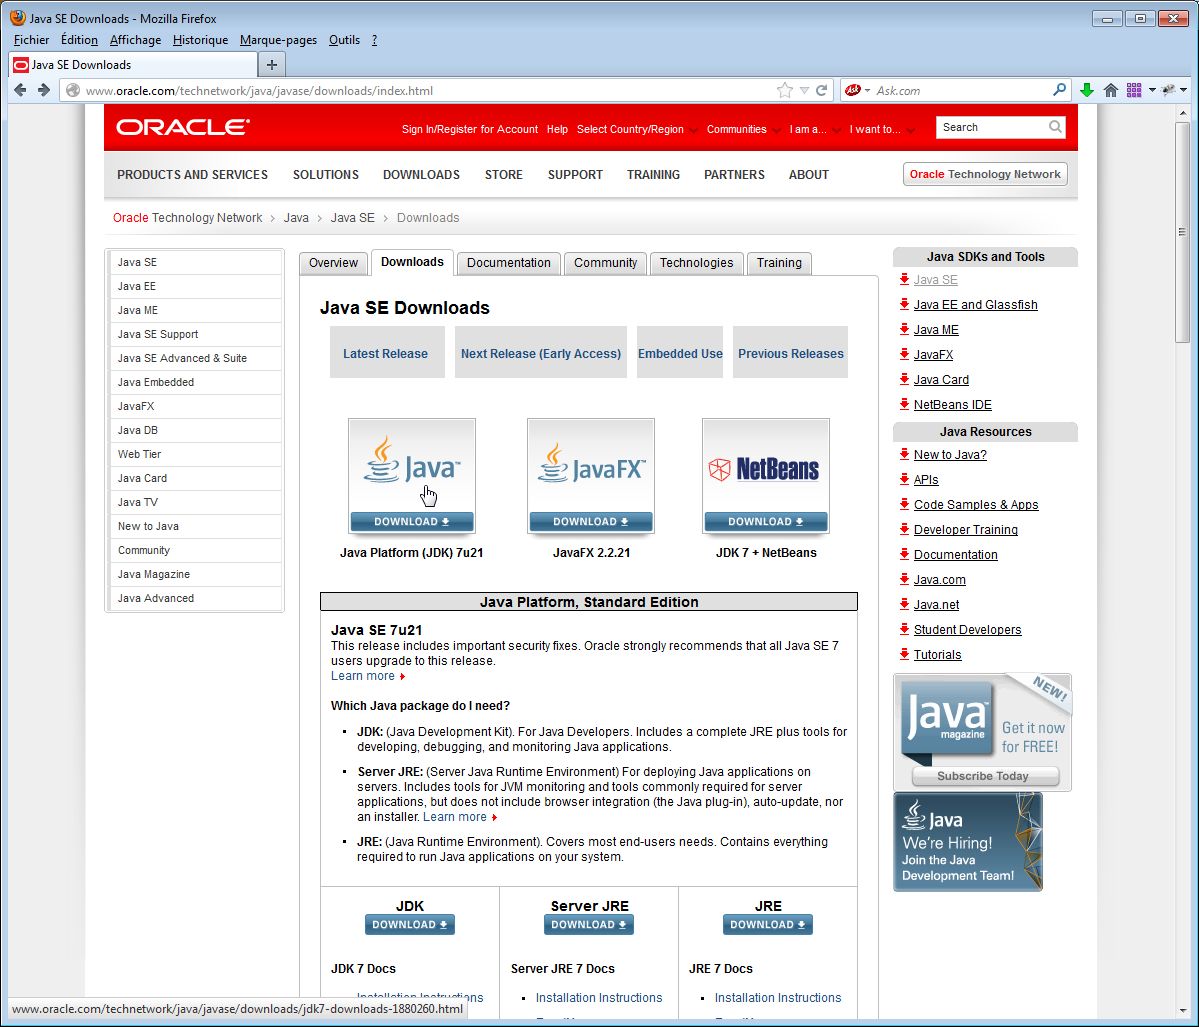Open PRODUCTS AND SERVICES in main navigation

pyautogui.click(x=193, y=174)
